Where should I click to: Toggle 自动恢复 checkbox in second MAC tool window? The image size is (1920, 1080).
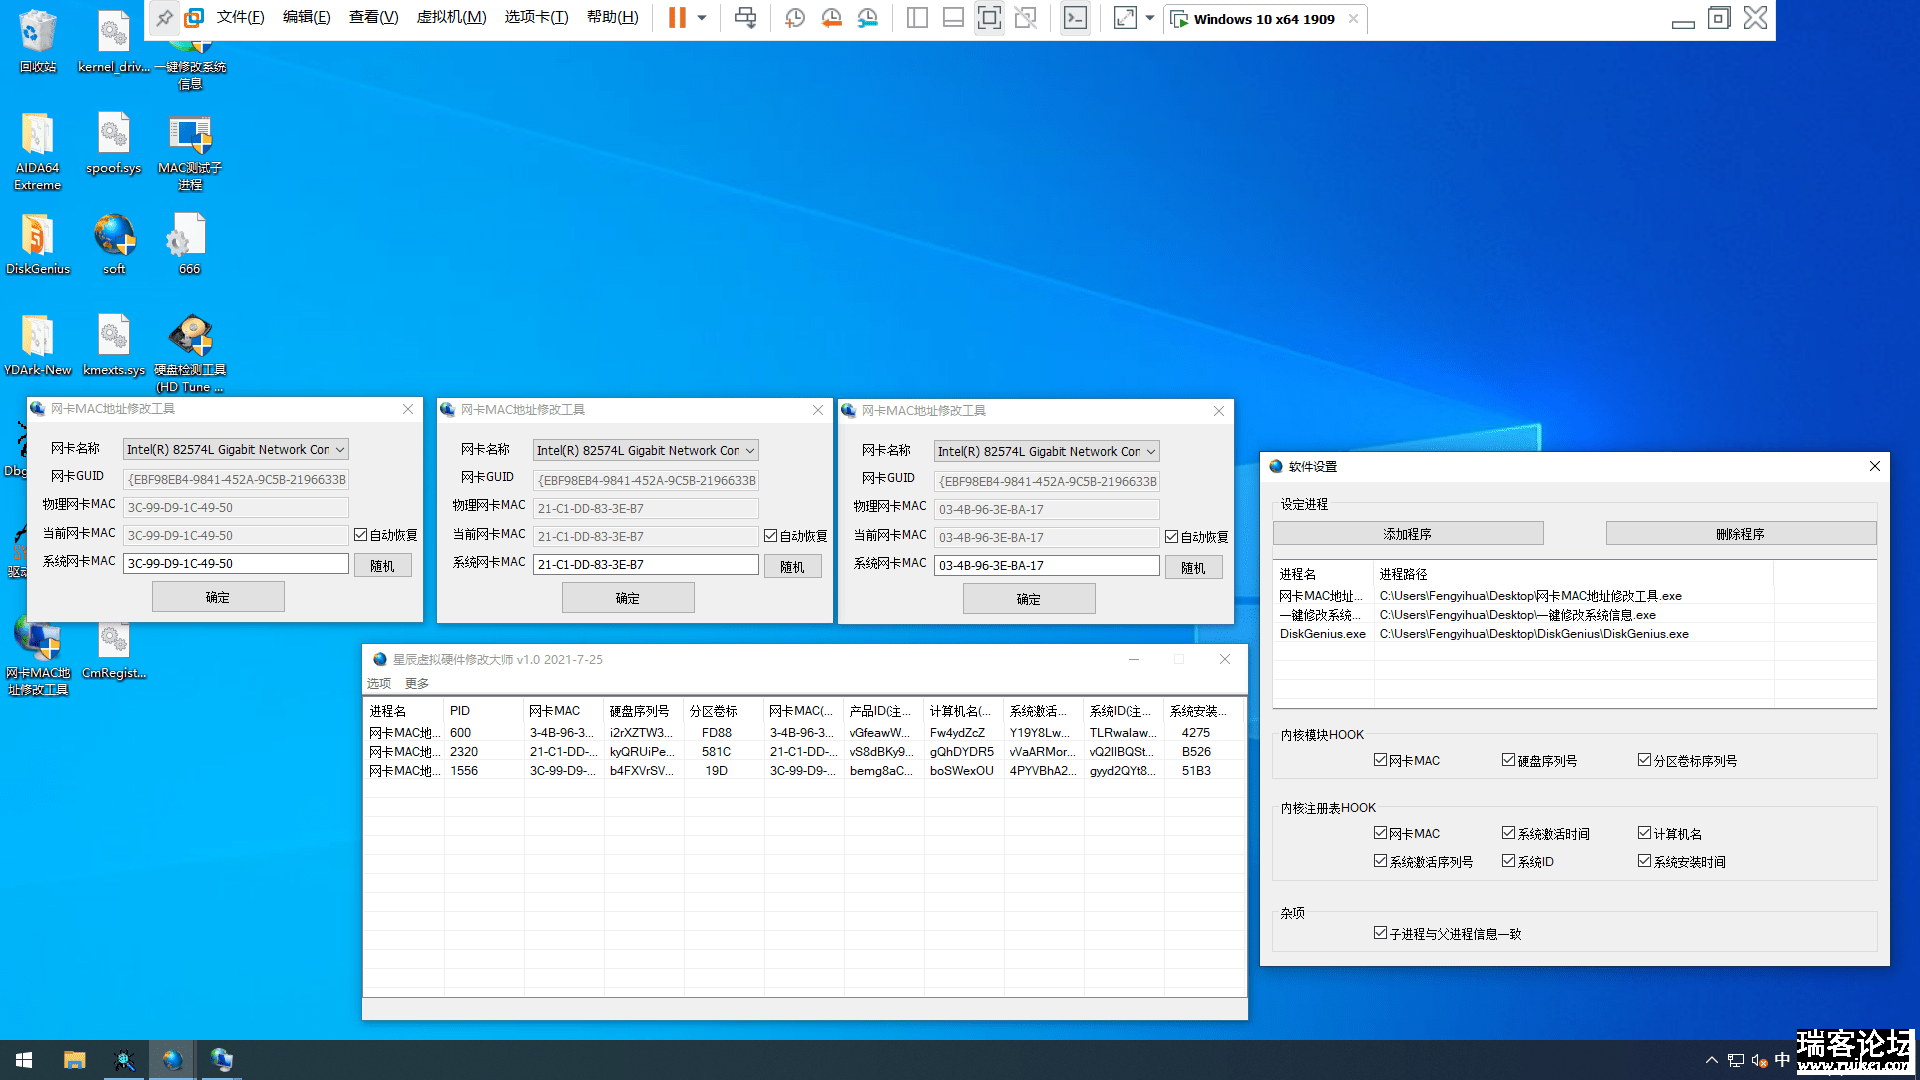771,536
